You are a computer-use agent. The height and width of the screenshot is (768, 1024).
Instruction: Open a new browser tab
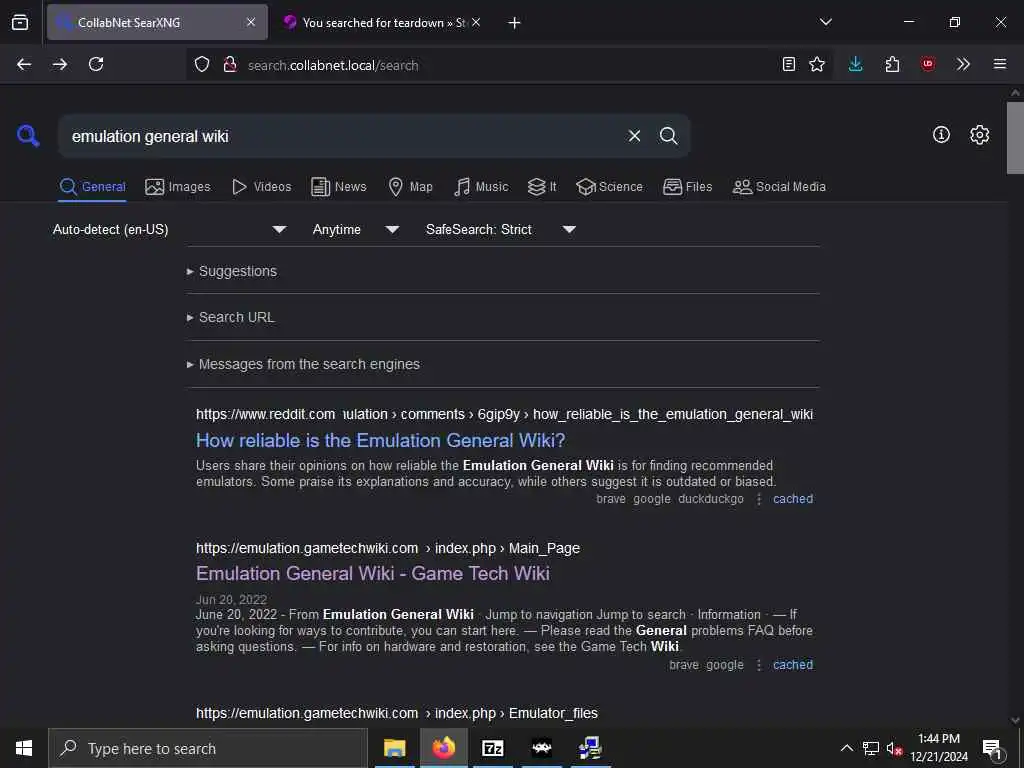514,23
